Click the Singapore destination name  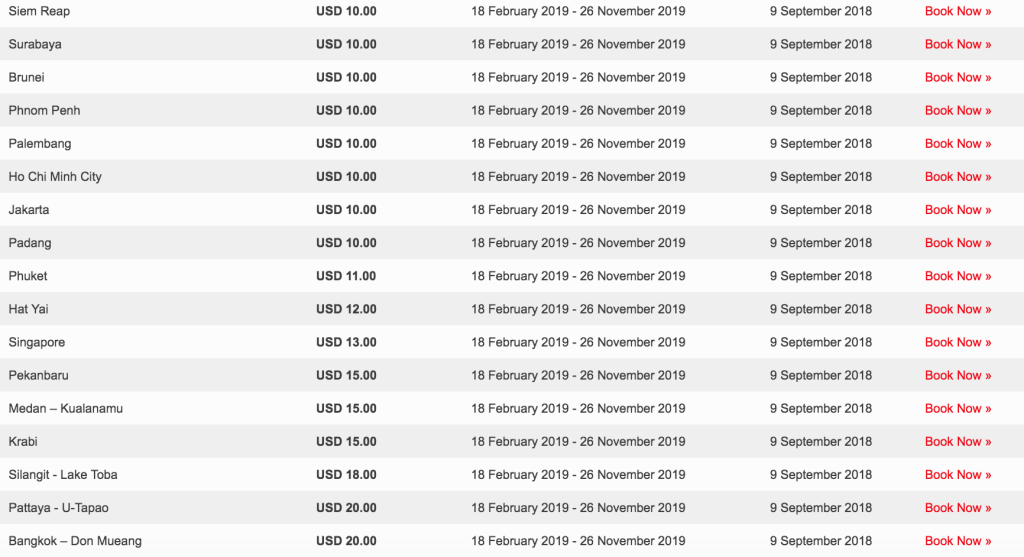37,342
